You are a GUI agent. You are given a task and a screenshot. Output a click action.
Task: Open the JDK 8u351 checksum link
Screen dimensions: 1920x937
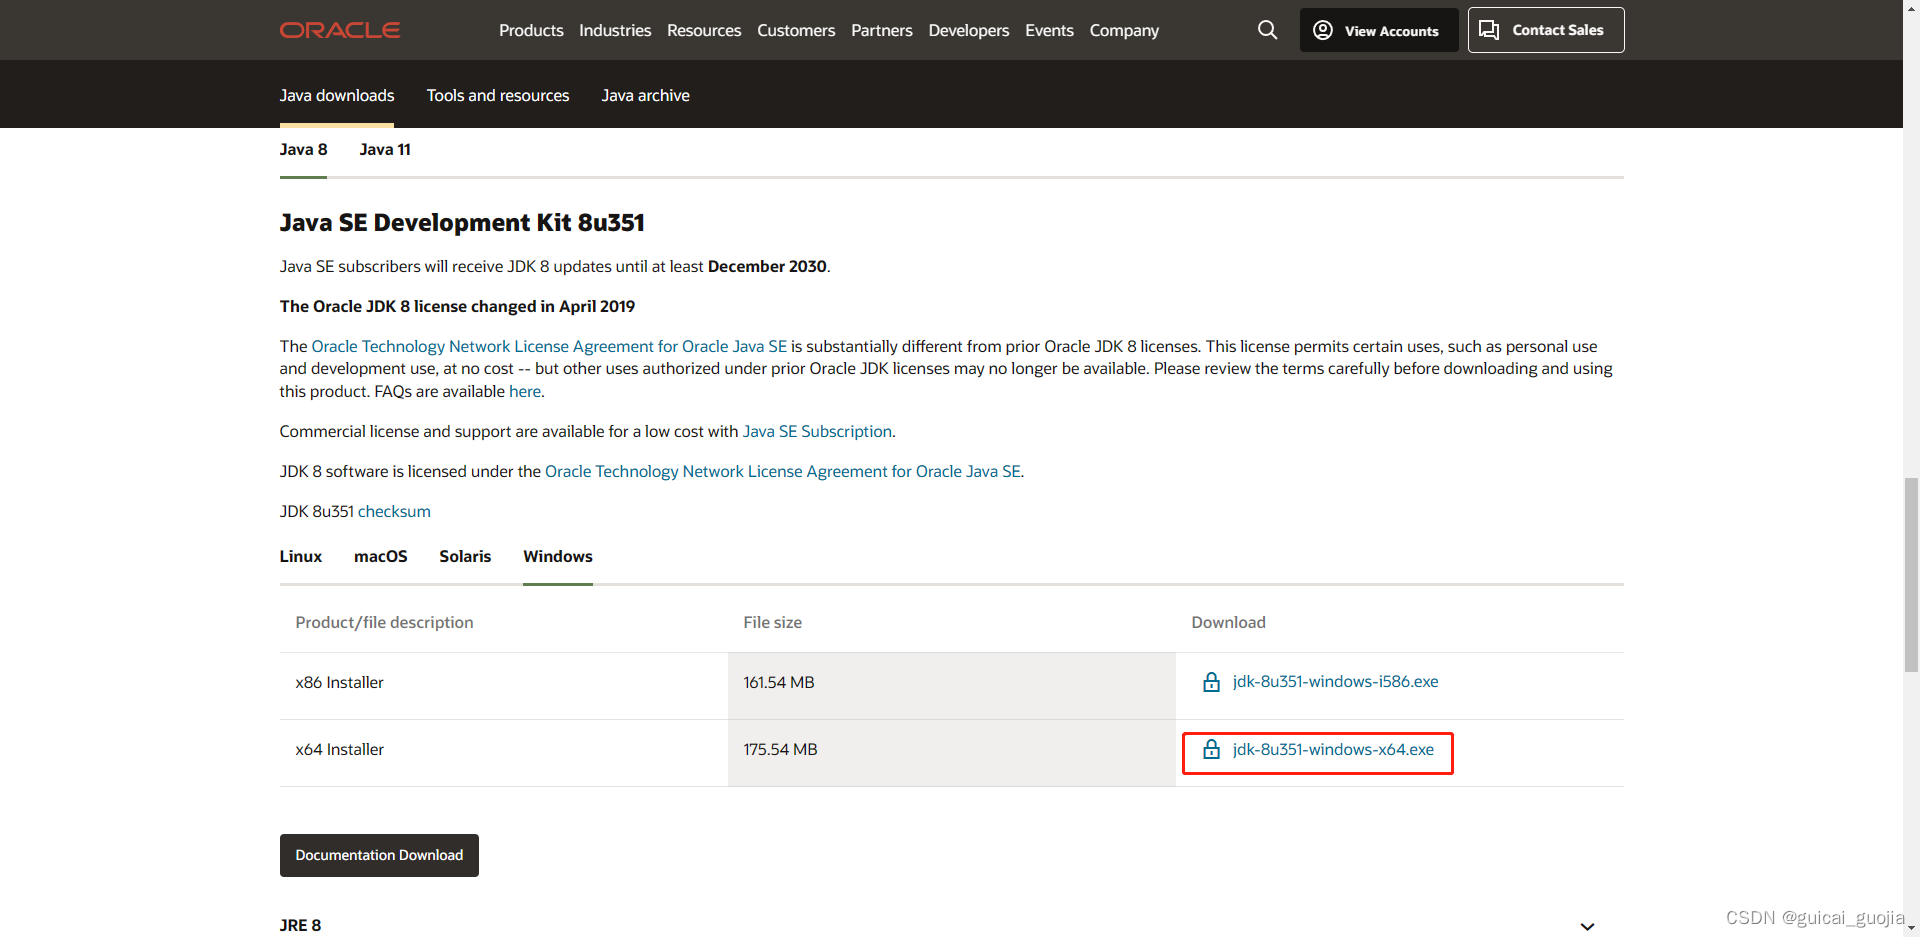[394, 511]
